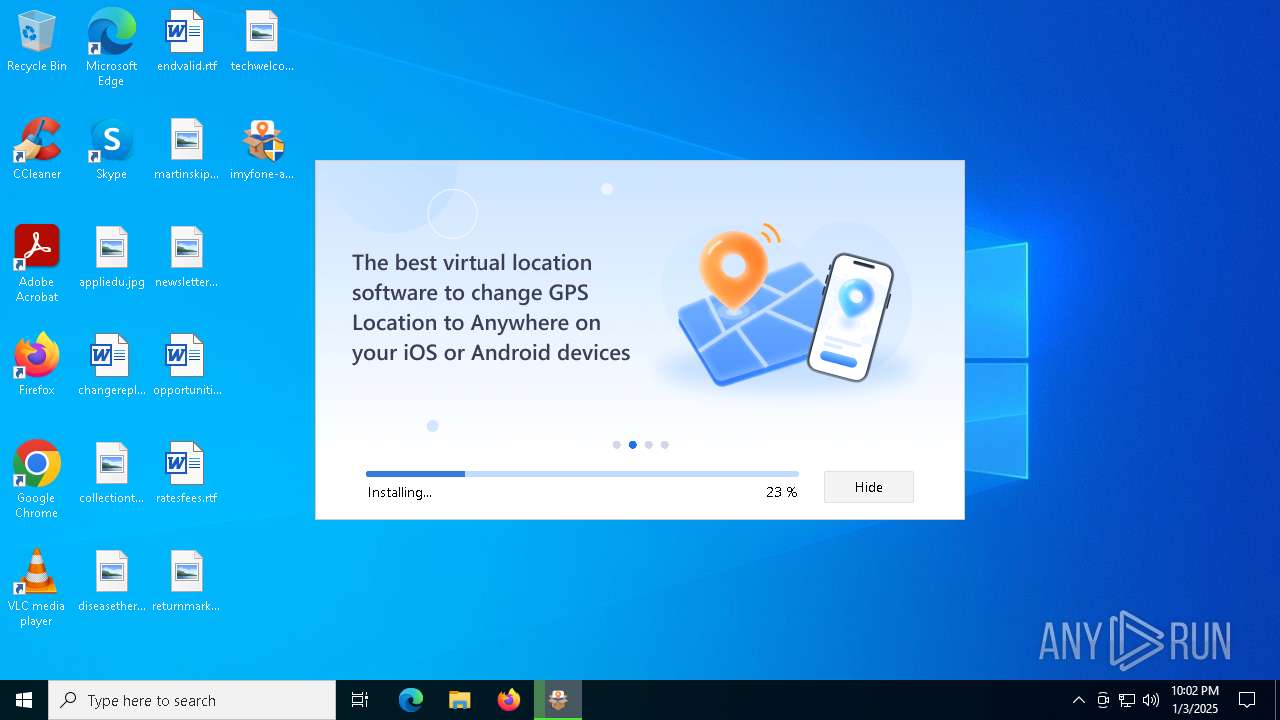The image size is (1280, 720).
Task: Select newsletter... image file icon
Action: 186,258
